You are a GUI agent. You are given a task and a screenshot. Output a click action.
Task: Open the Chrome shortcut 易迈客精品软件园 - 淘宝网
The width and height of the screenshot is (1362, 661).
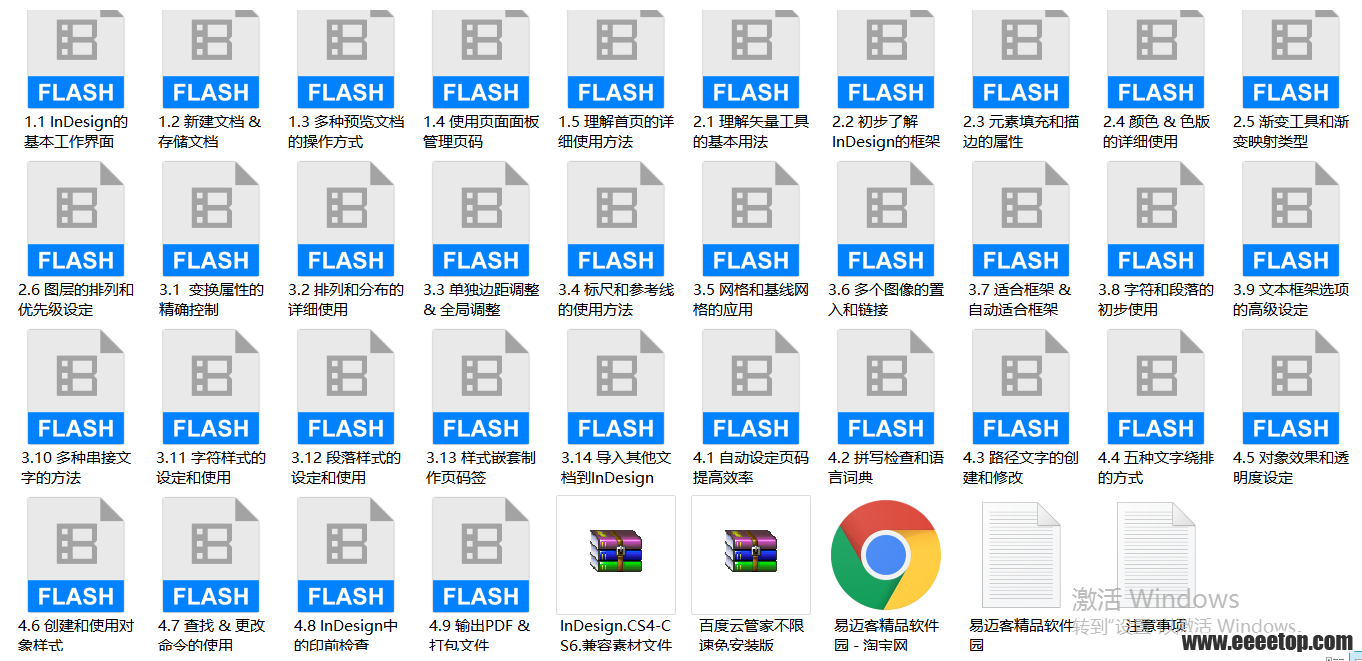tap(886, 555)
